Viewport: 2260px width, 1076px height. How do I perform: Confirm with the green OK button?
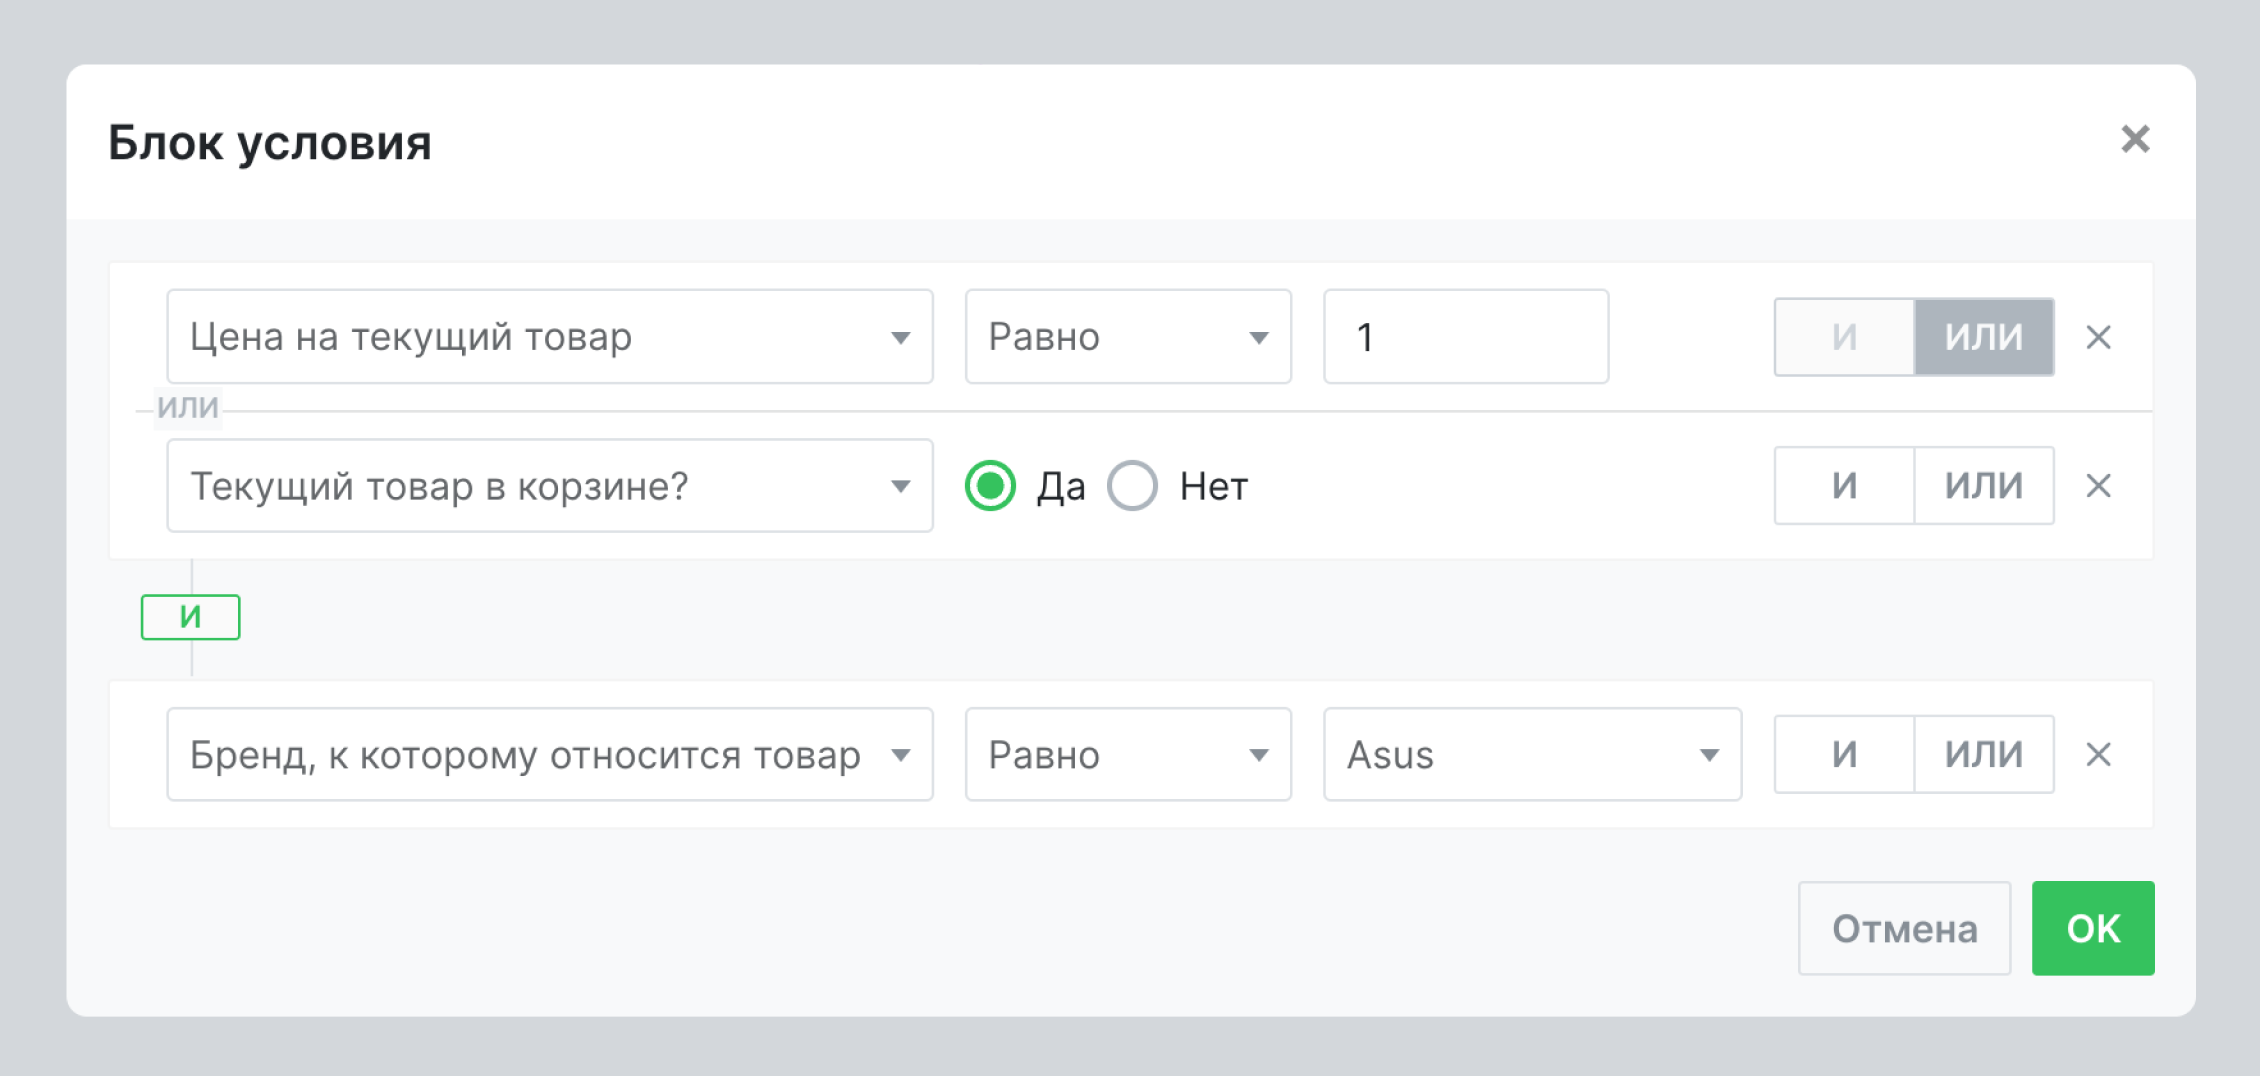tap(2092, 928)
